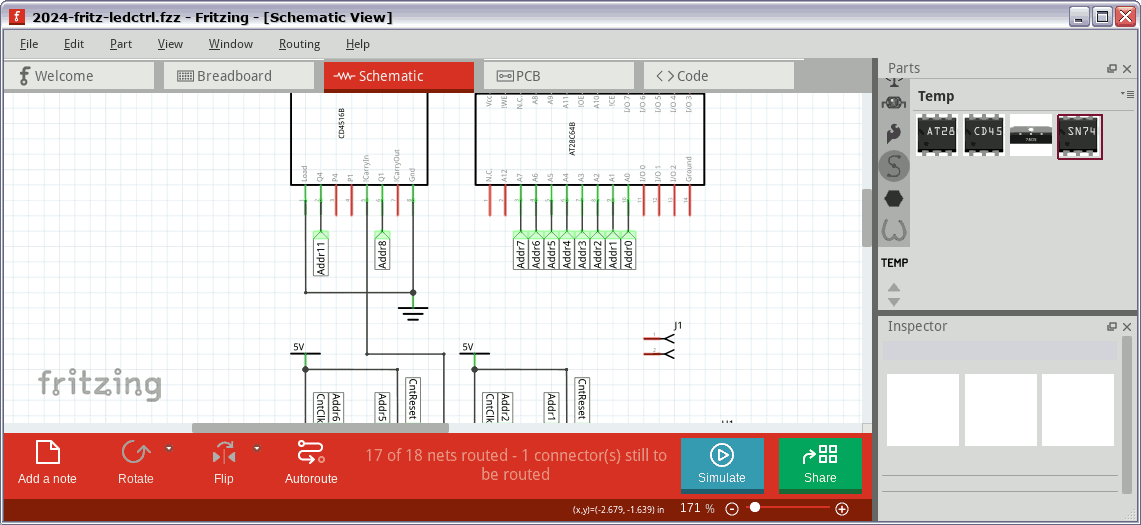Click the vertical canvas scrollbar
This screenshot has height=525, width=1141.
pos(867,218)
